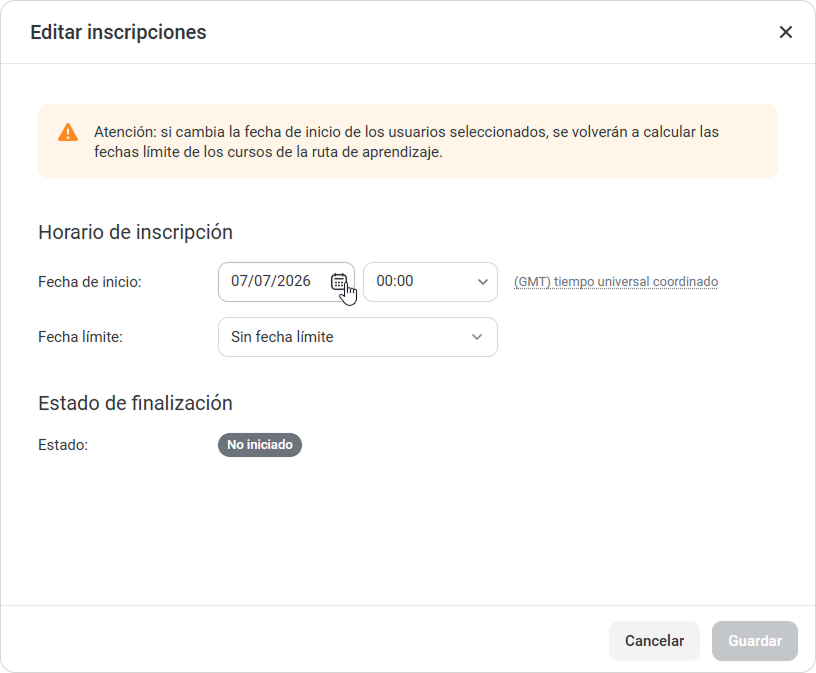Open the GMT tiempo universal coordinado link

coord(616,282)
